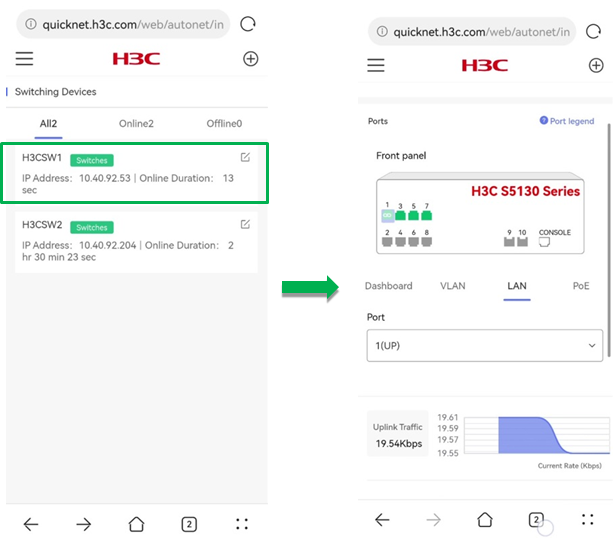
Task: Edit the H3CSW1 device entry
Action: pyautogui.click(x=245, y=157)
